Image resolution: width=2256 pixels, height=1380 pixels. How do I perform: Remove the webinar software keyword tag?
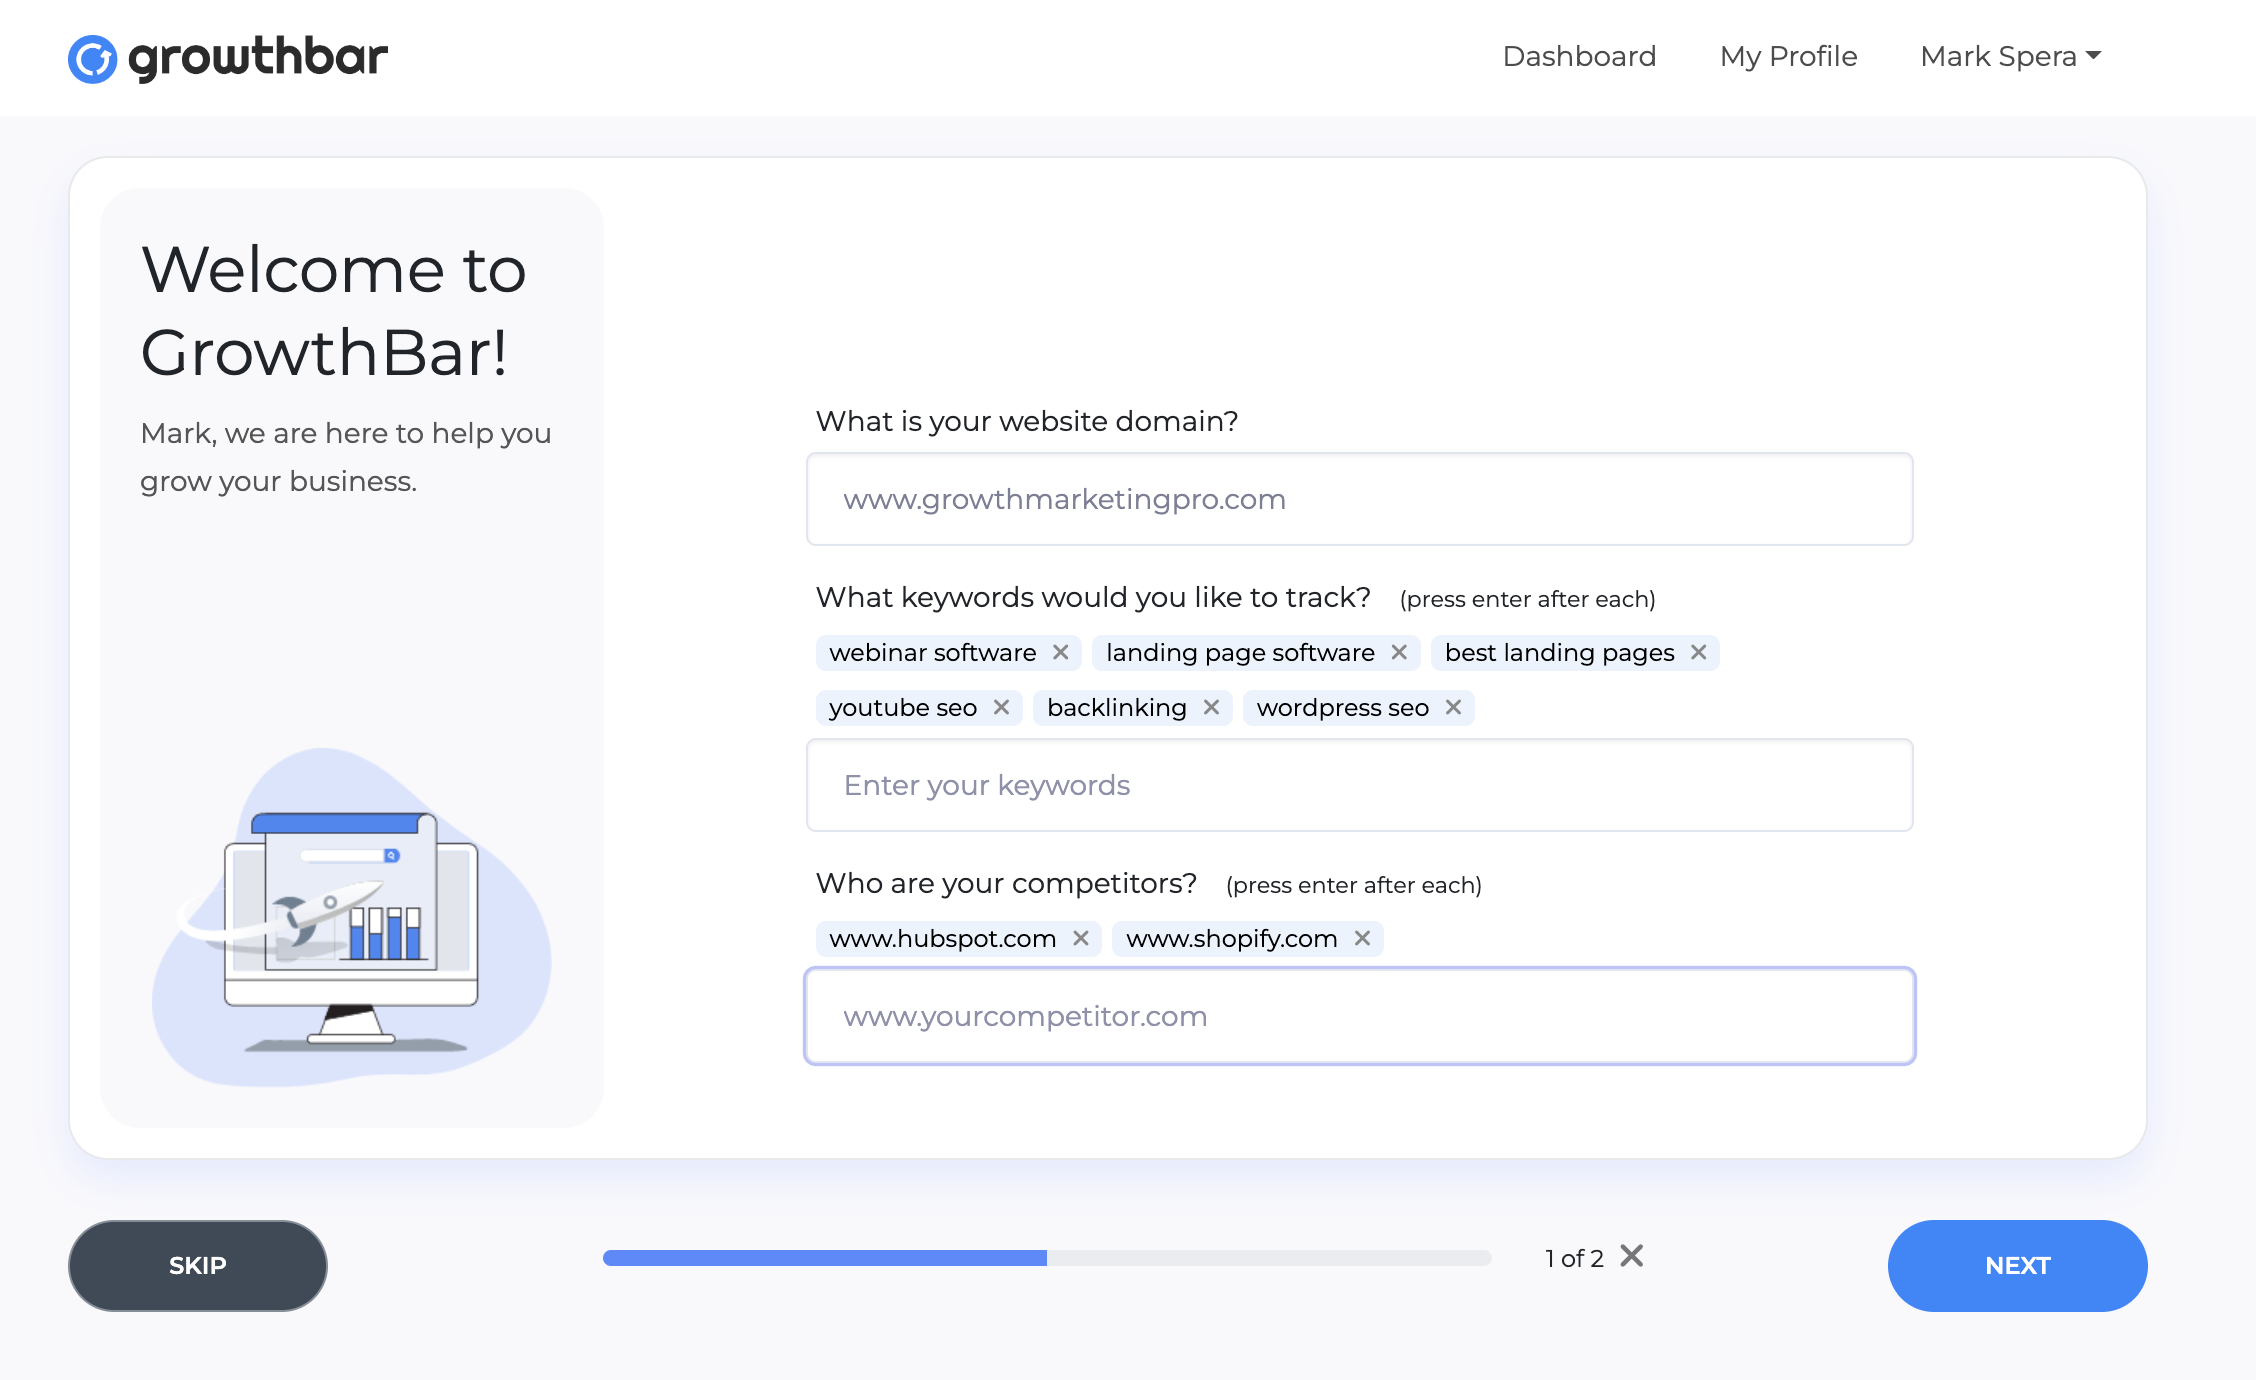point(1061,653)
